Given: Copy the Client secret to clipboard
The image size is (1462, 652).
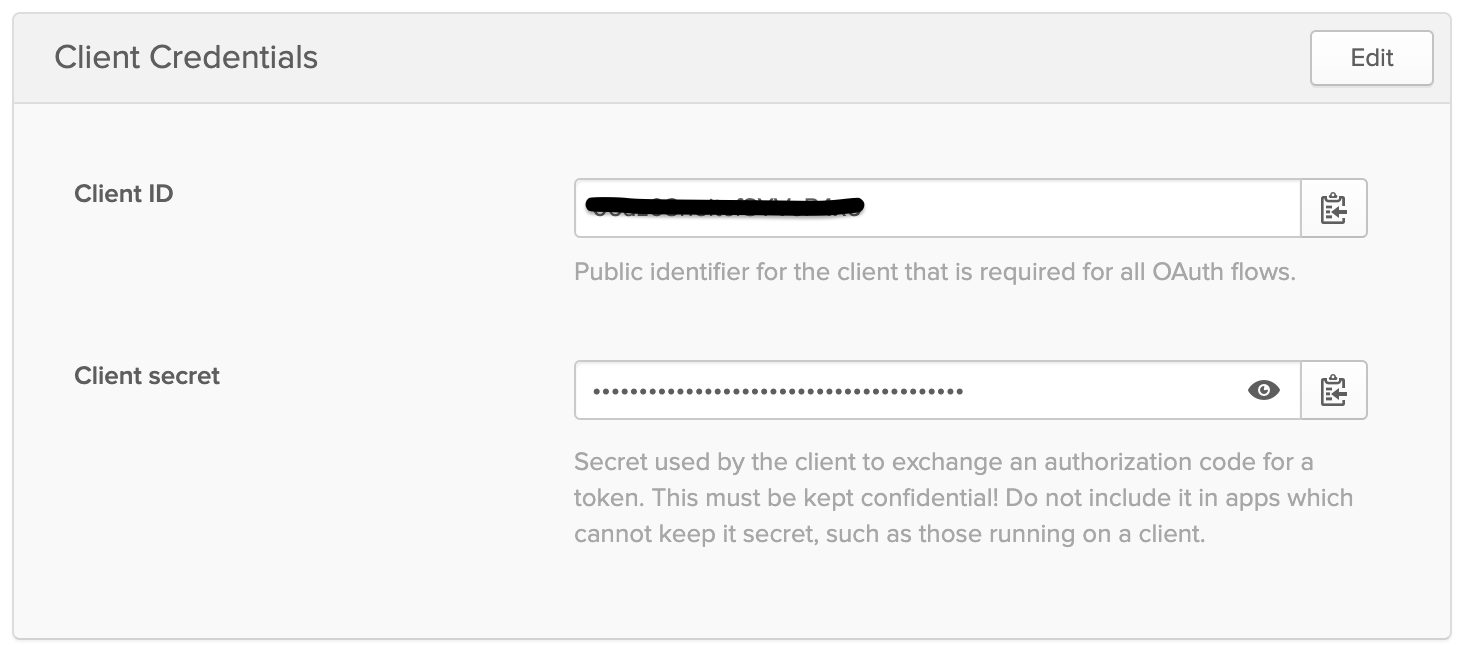Looking at the screenshot, I should [1333, 391].
